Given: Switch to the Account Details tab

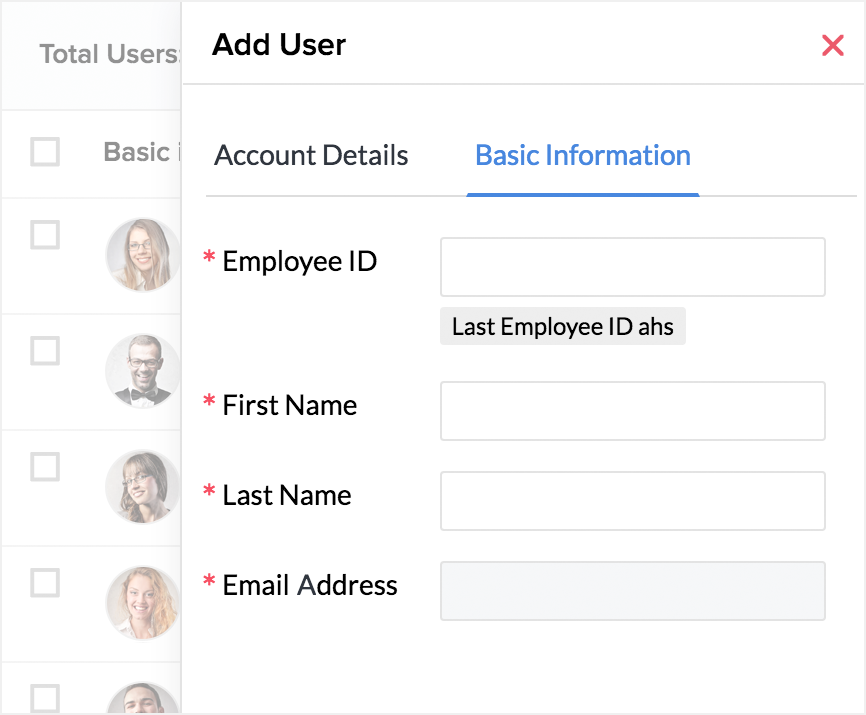Looking at the screenshot, I should click(311, 156).
